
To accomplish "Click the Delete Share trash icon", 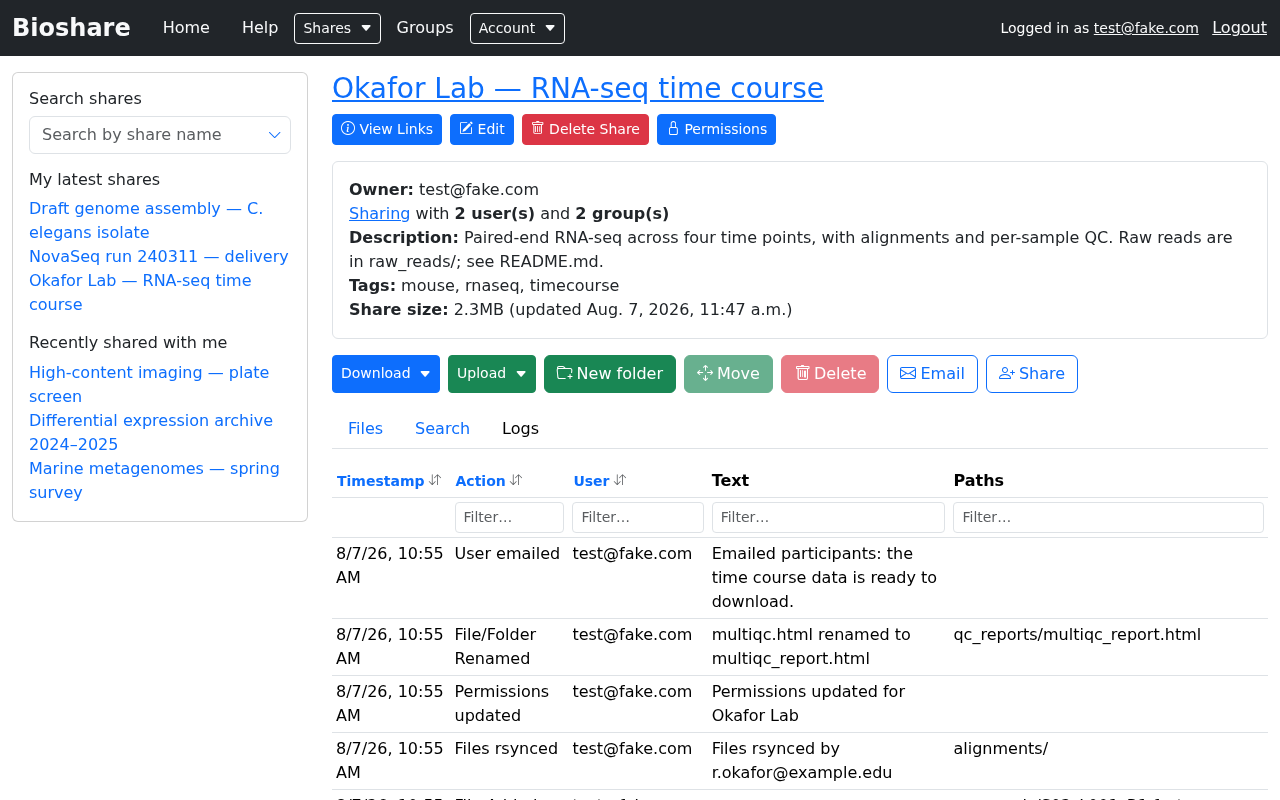I will point(538,128).
